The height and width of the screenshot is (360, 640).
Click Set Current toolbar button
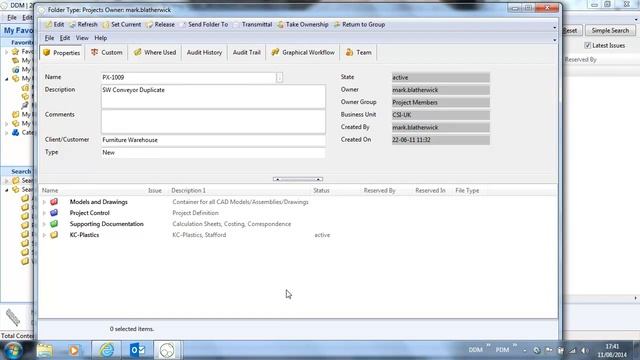click(x=121, y=24)
